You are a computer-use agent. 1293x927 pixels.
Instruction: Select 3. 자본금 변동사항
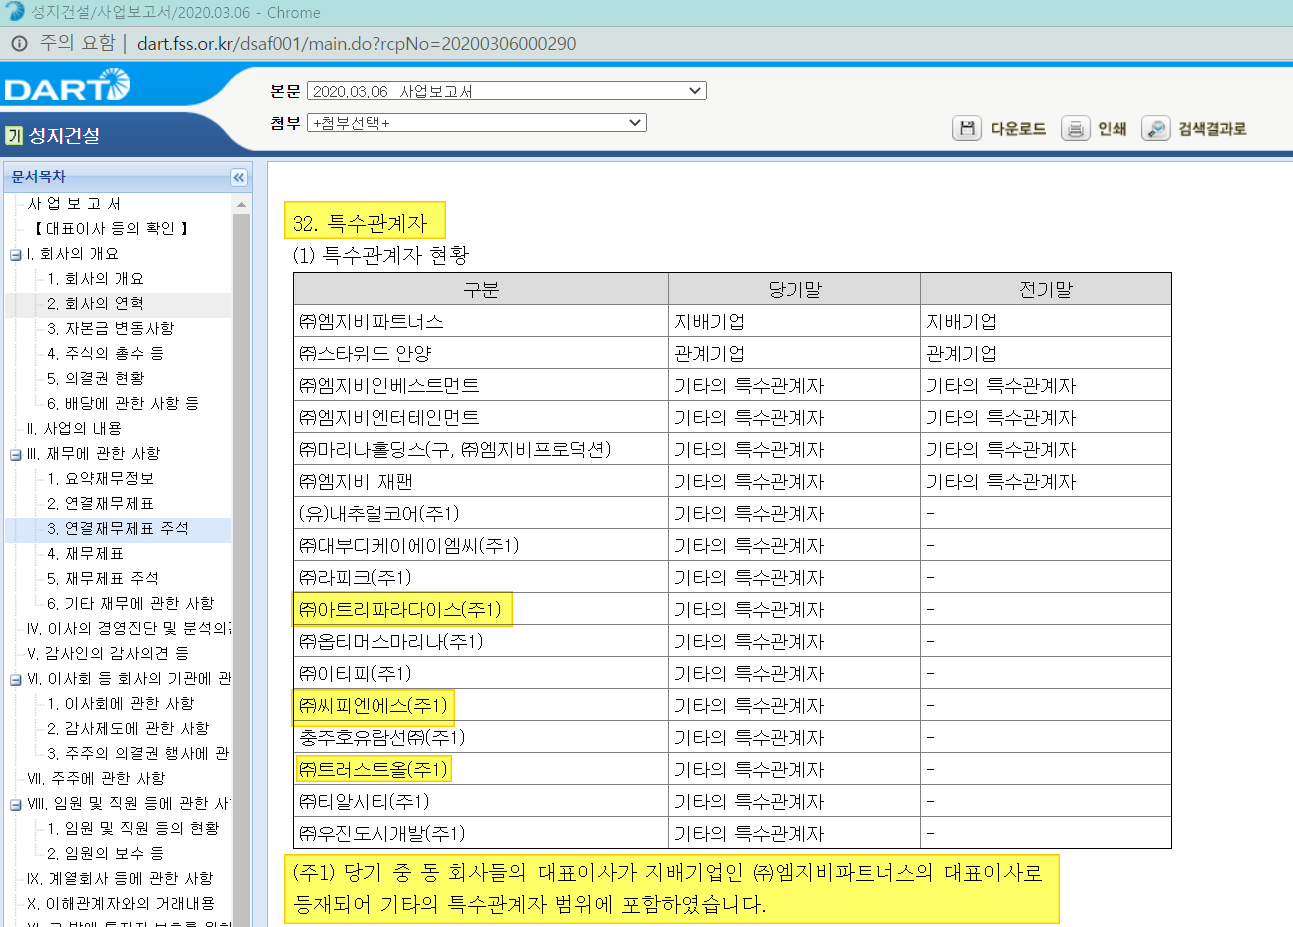point(110,329)
